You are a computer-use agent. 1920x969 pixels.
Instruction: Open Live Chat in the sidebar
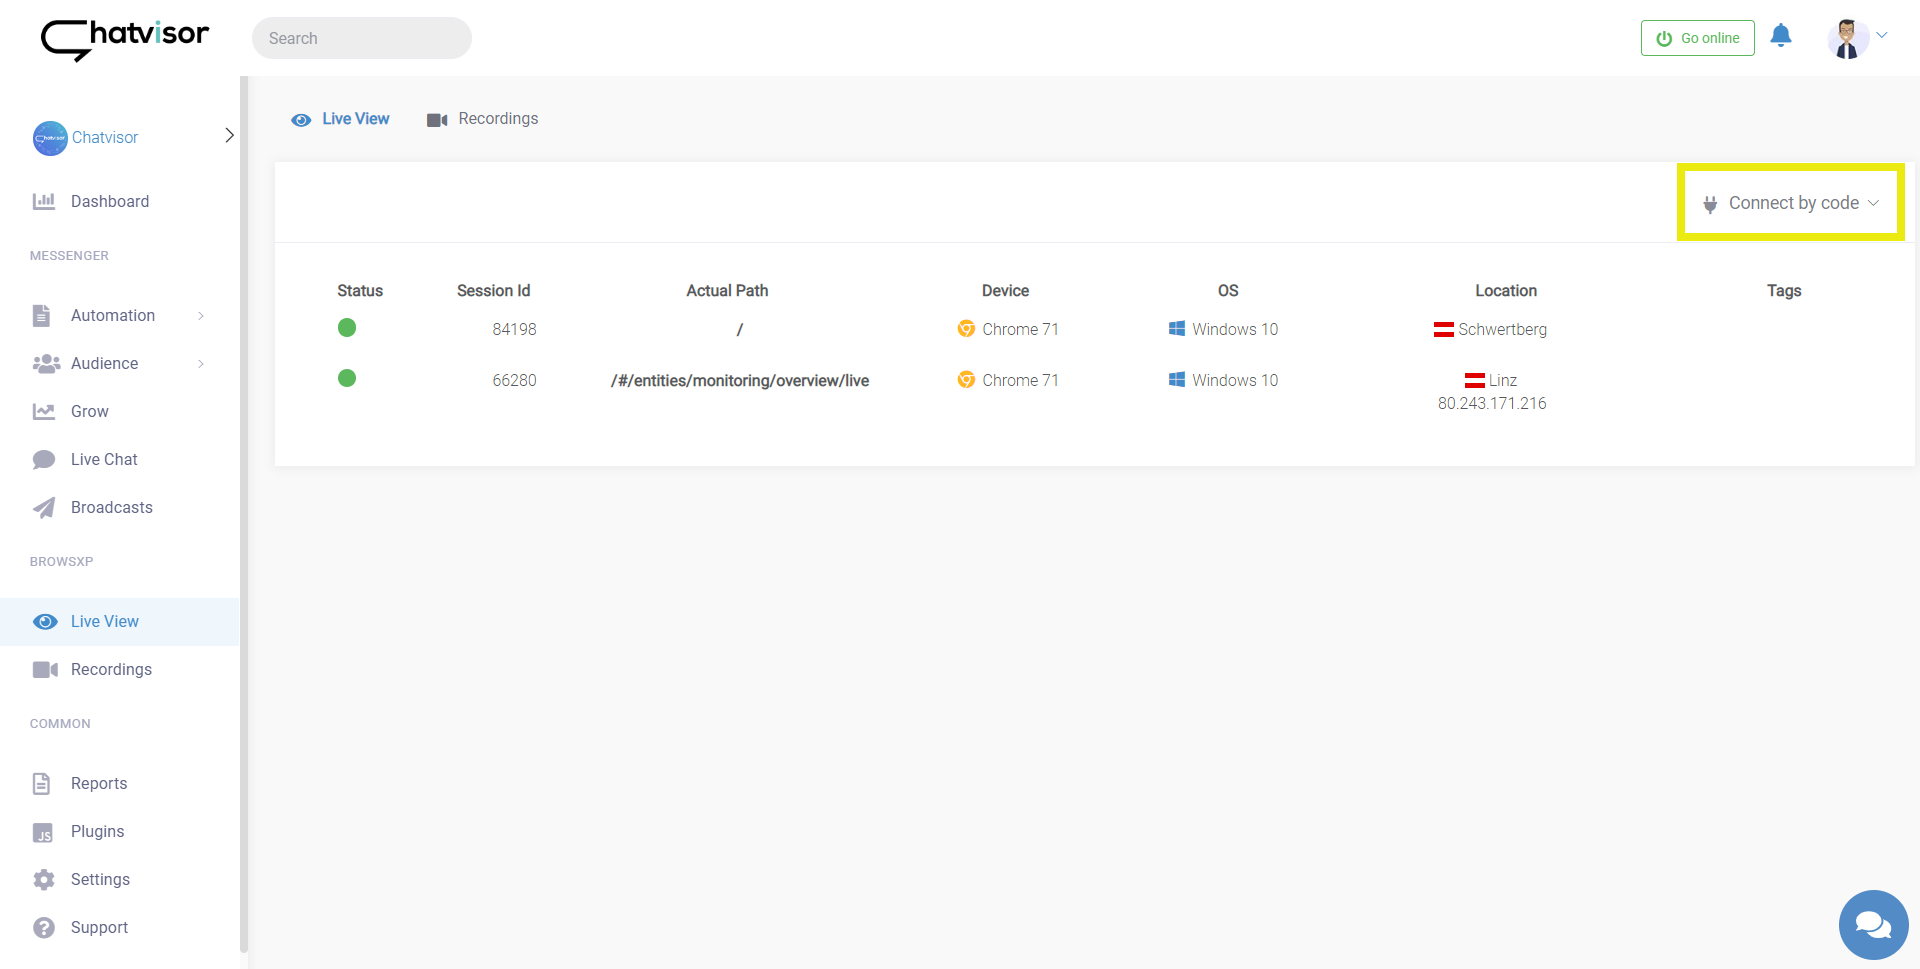pyautogui.click(x=104, y=459)
